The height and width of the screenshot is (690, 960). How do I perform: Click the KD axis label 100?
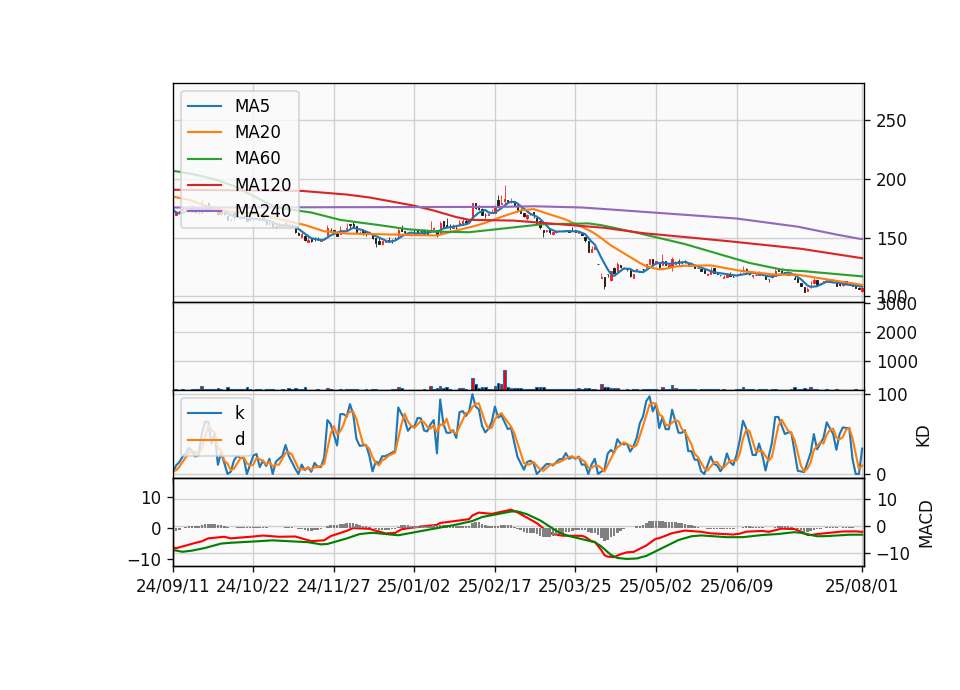coord(891,396)
